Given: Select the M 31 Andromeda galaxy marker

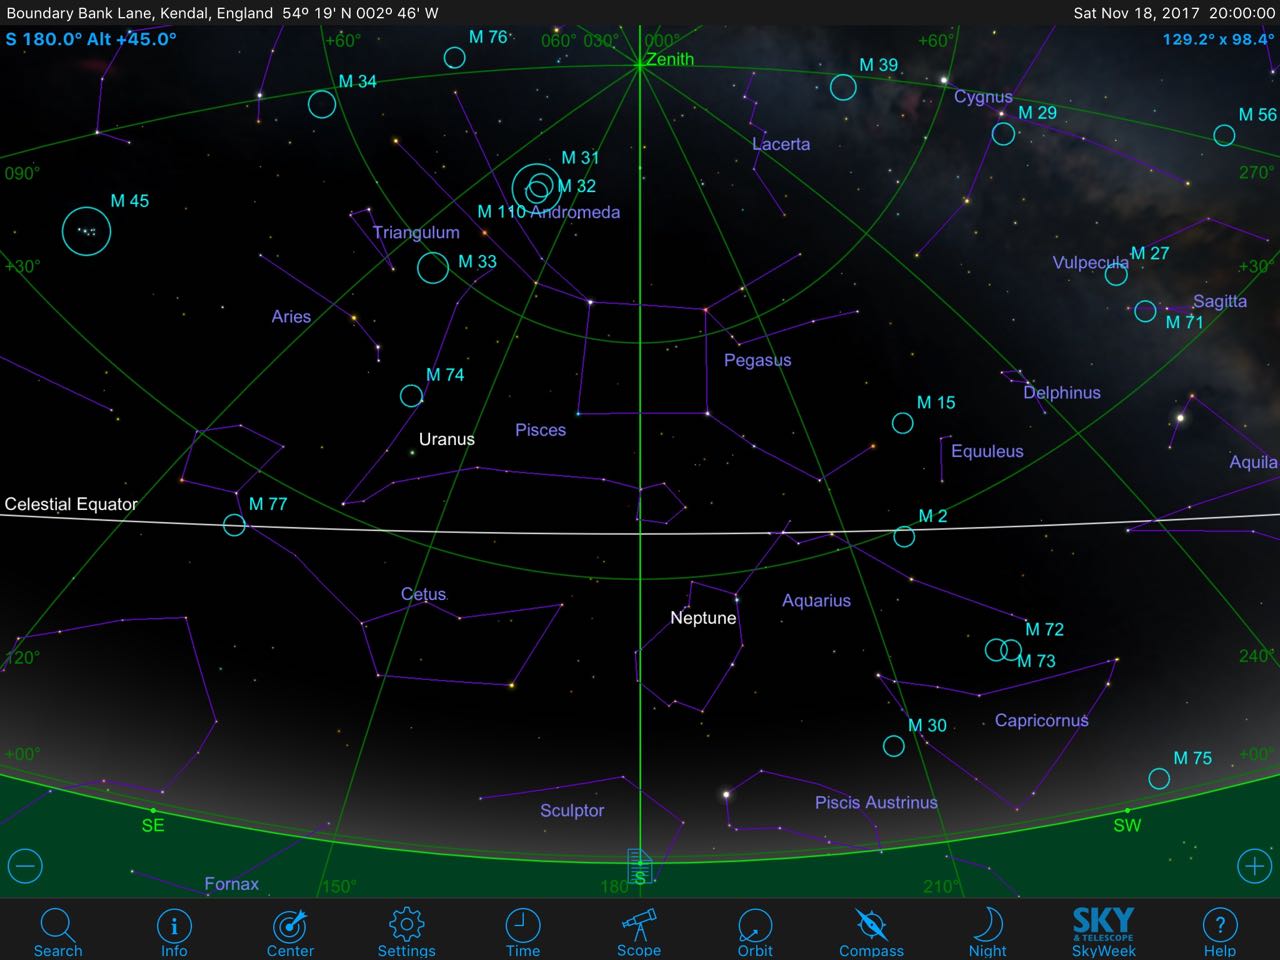Looking at the screenshot, I should (537, 187).
